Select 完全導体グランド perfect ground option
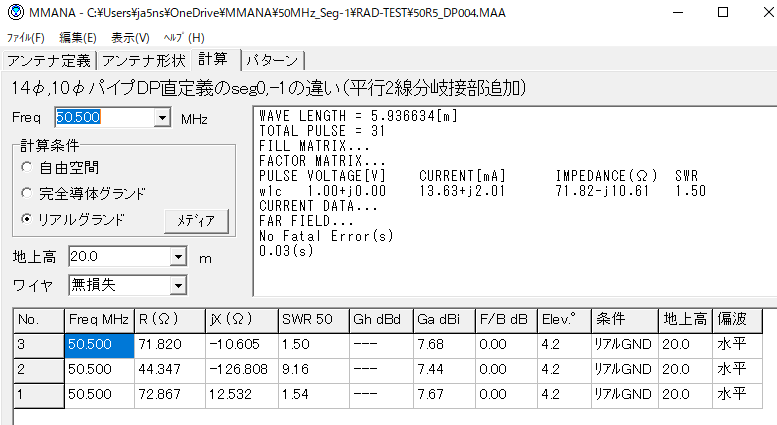Image resolution: width=777 pixels, height=425 pixels. tap(28, 192)
